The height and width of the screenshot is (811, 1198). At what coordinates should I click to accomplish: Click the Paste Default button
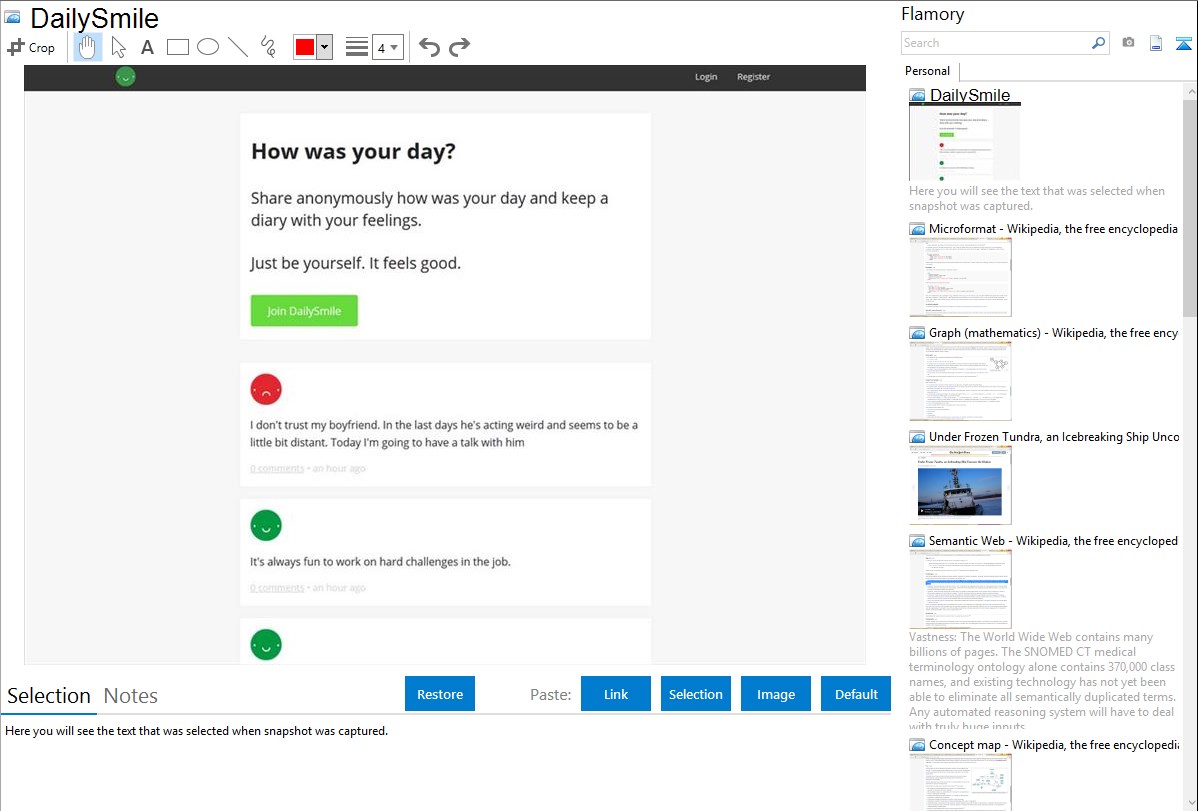[856, 694]
